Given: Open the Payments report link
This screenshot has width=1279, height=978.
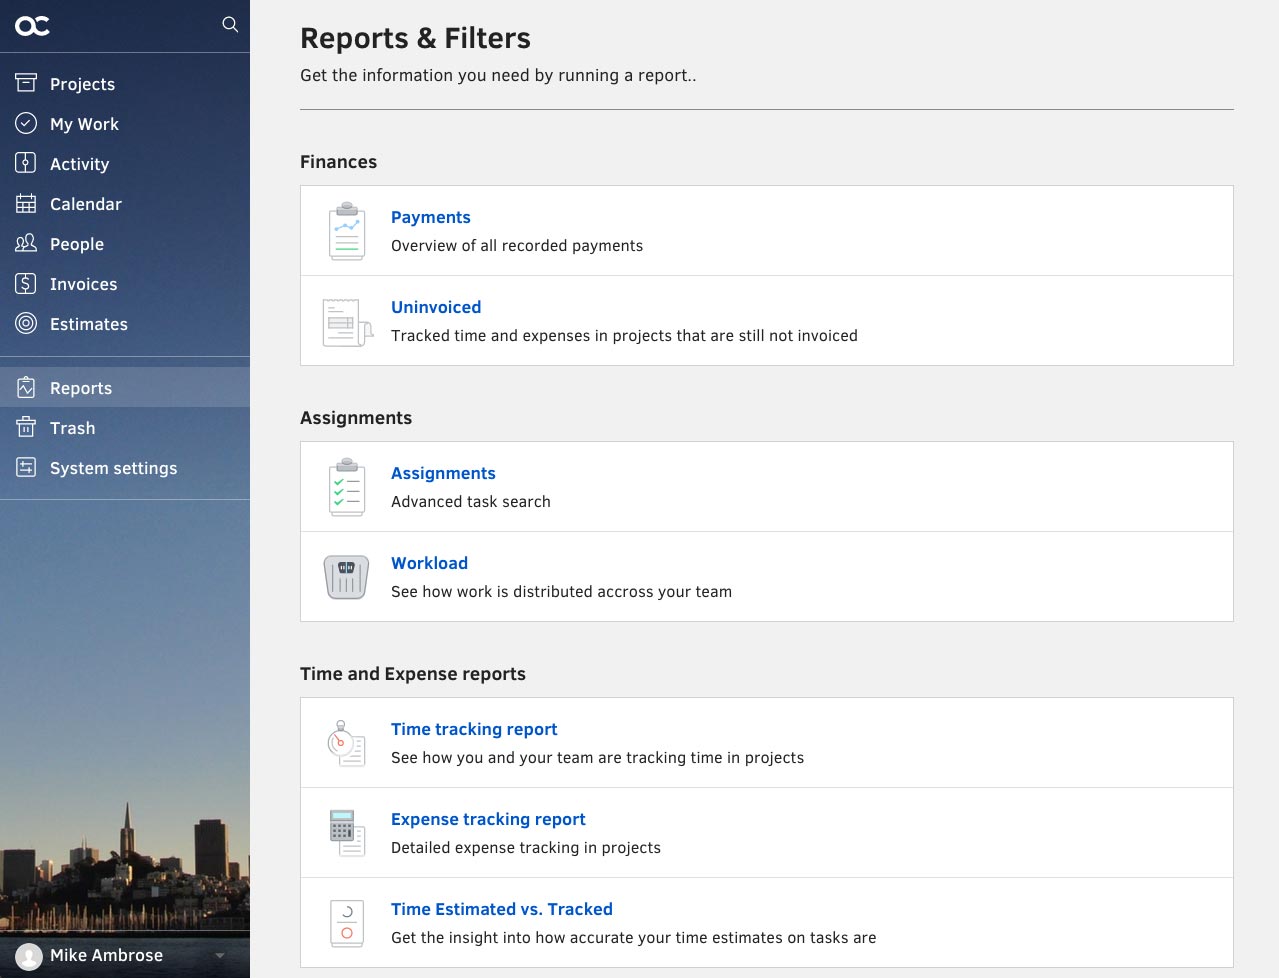Looking at the screenshot, I should coord(430,217).
